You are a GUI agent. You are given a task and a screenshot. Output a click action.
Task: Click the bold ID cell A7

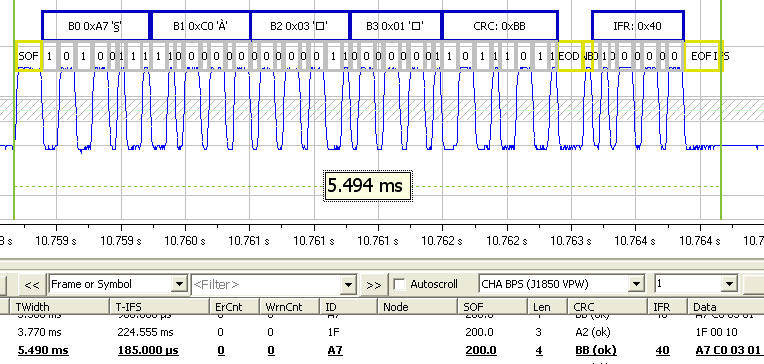tap(335, 350)
